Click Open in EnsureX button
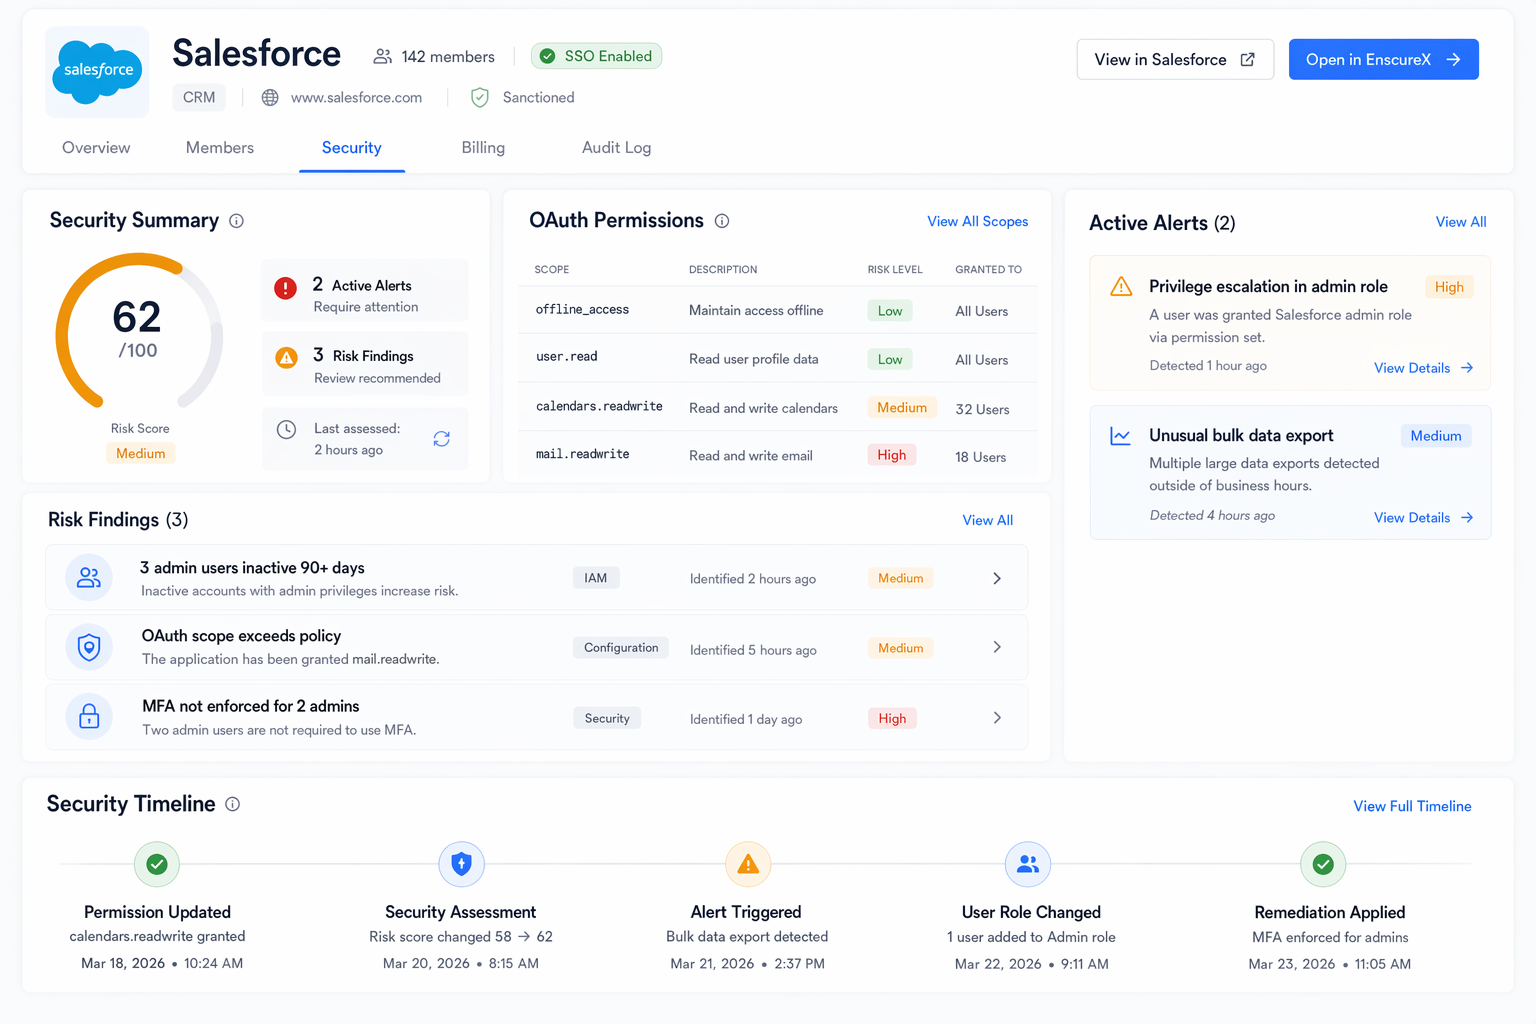This screenshot has width=1536, height=1024. click(x=1383, y=59)
